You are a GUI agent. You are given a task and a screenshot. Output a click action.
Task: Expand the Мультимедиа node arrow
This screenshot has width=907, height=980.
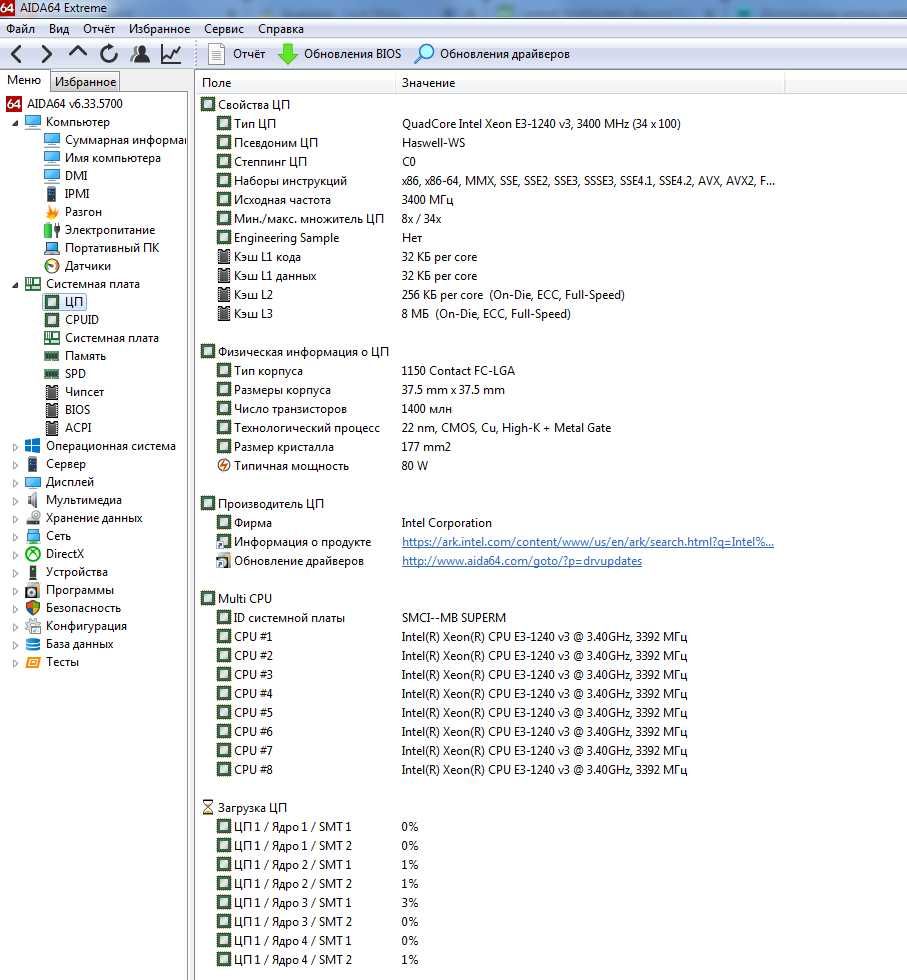point(15,501)
